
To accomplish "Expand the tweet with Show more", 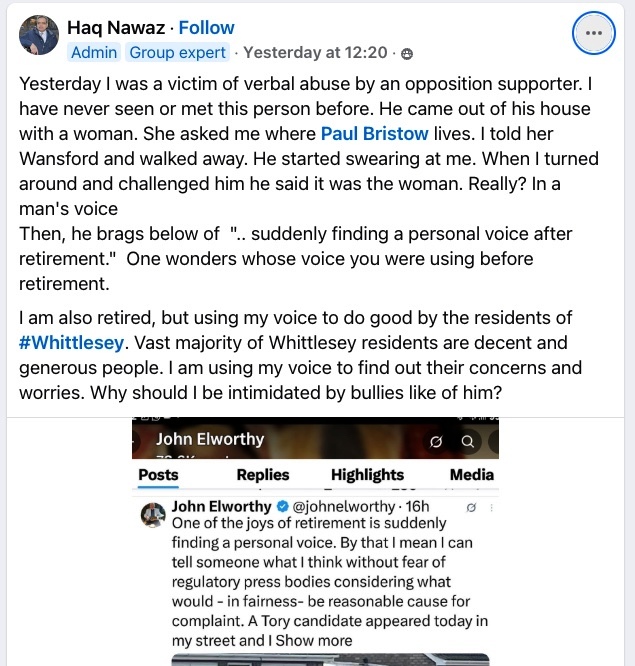I will tap(323, 640).
